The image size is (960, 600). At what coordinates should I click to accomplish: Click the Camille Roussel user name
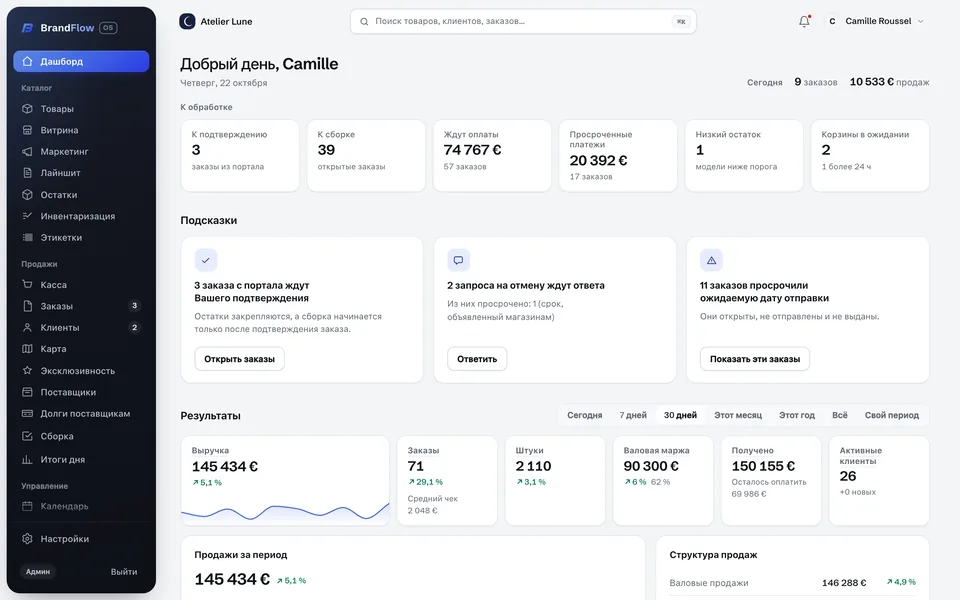click(878, 21)
